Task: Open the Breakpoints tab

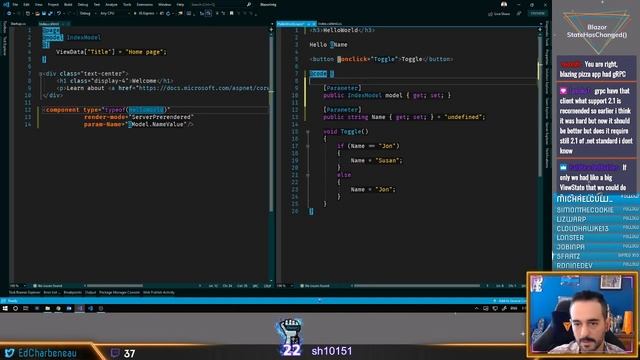Action: coord(73,293)
